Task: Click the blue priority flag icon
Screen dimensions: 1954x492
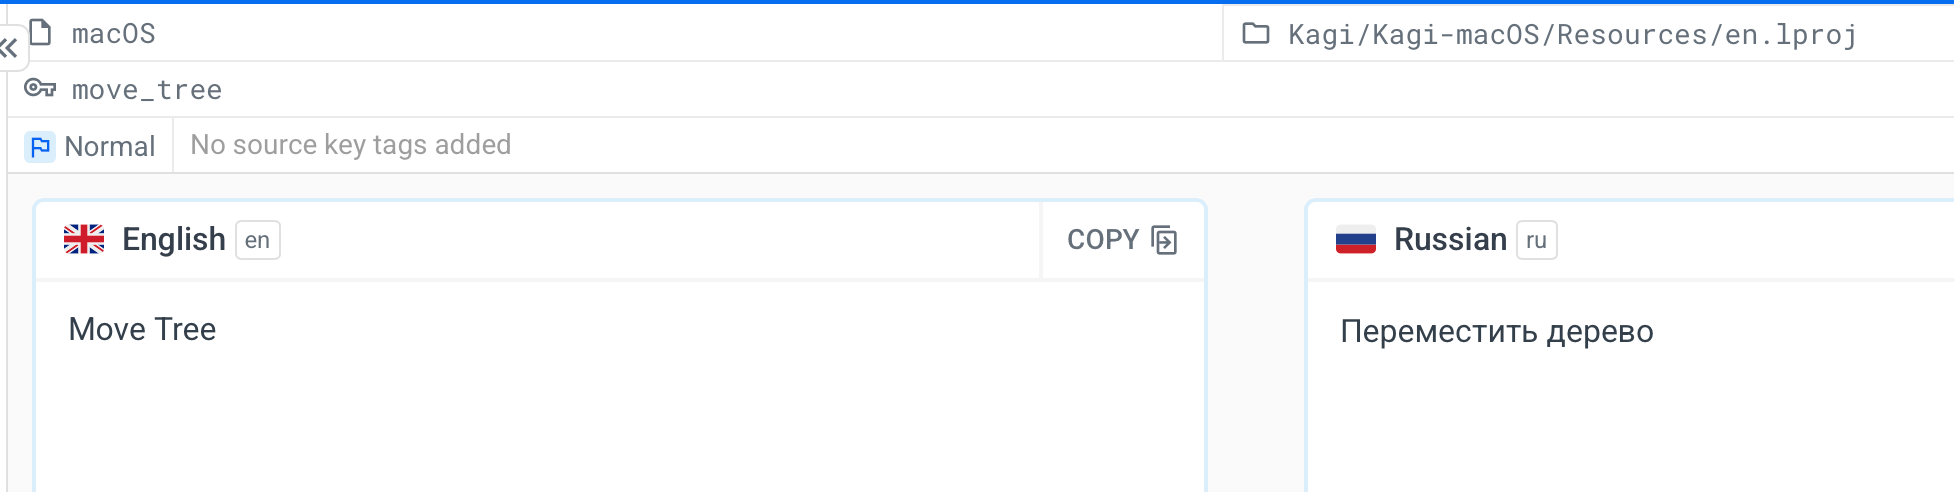Action: (40, 147)
